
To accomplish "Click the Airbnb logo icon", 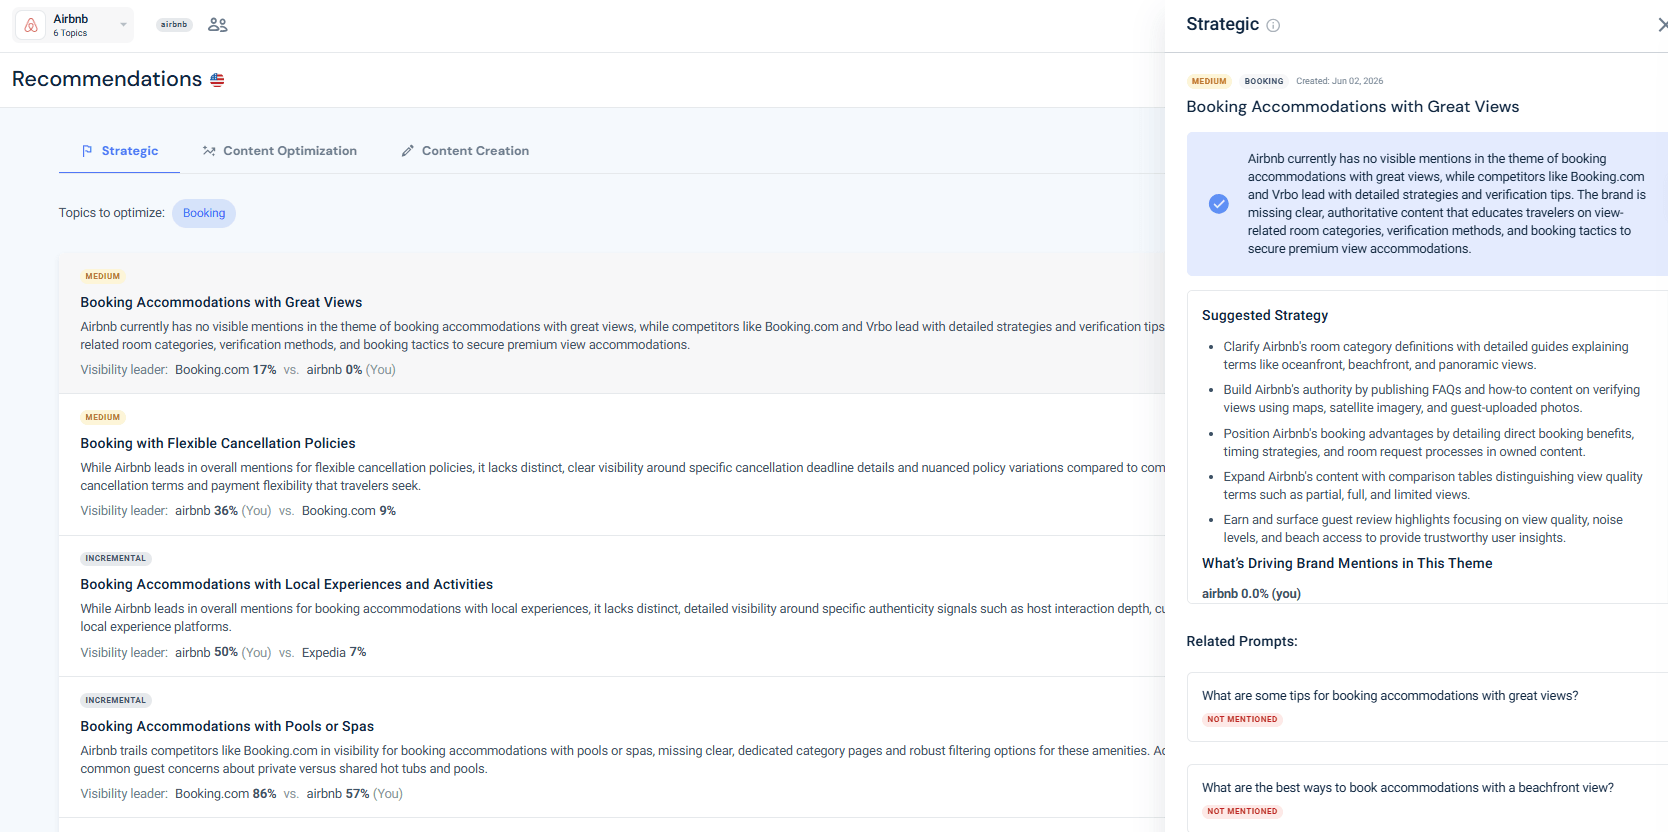I will pos(31,25).
